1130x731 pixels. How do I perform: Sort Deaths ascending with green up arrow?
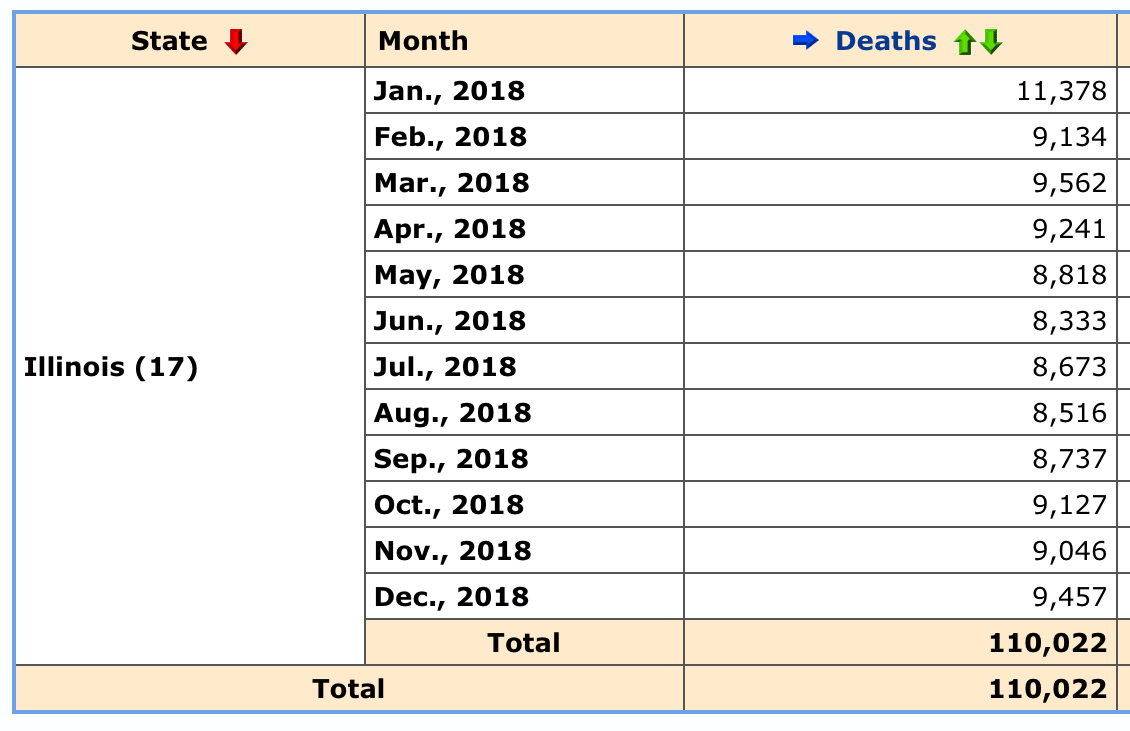[x=964, y=43]
